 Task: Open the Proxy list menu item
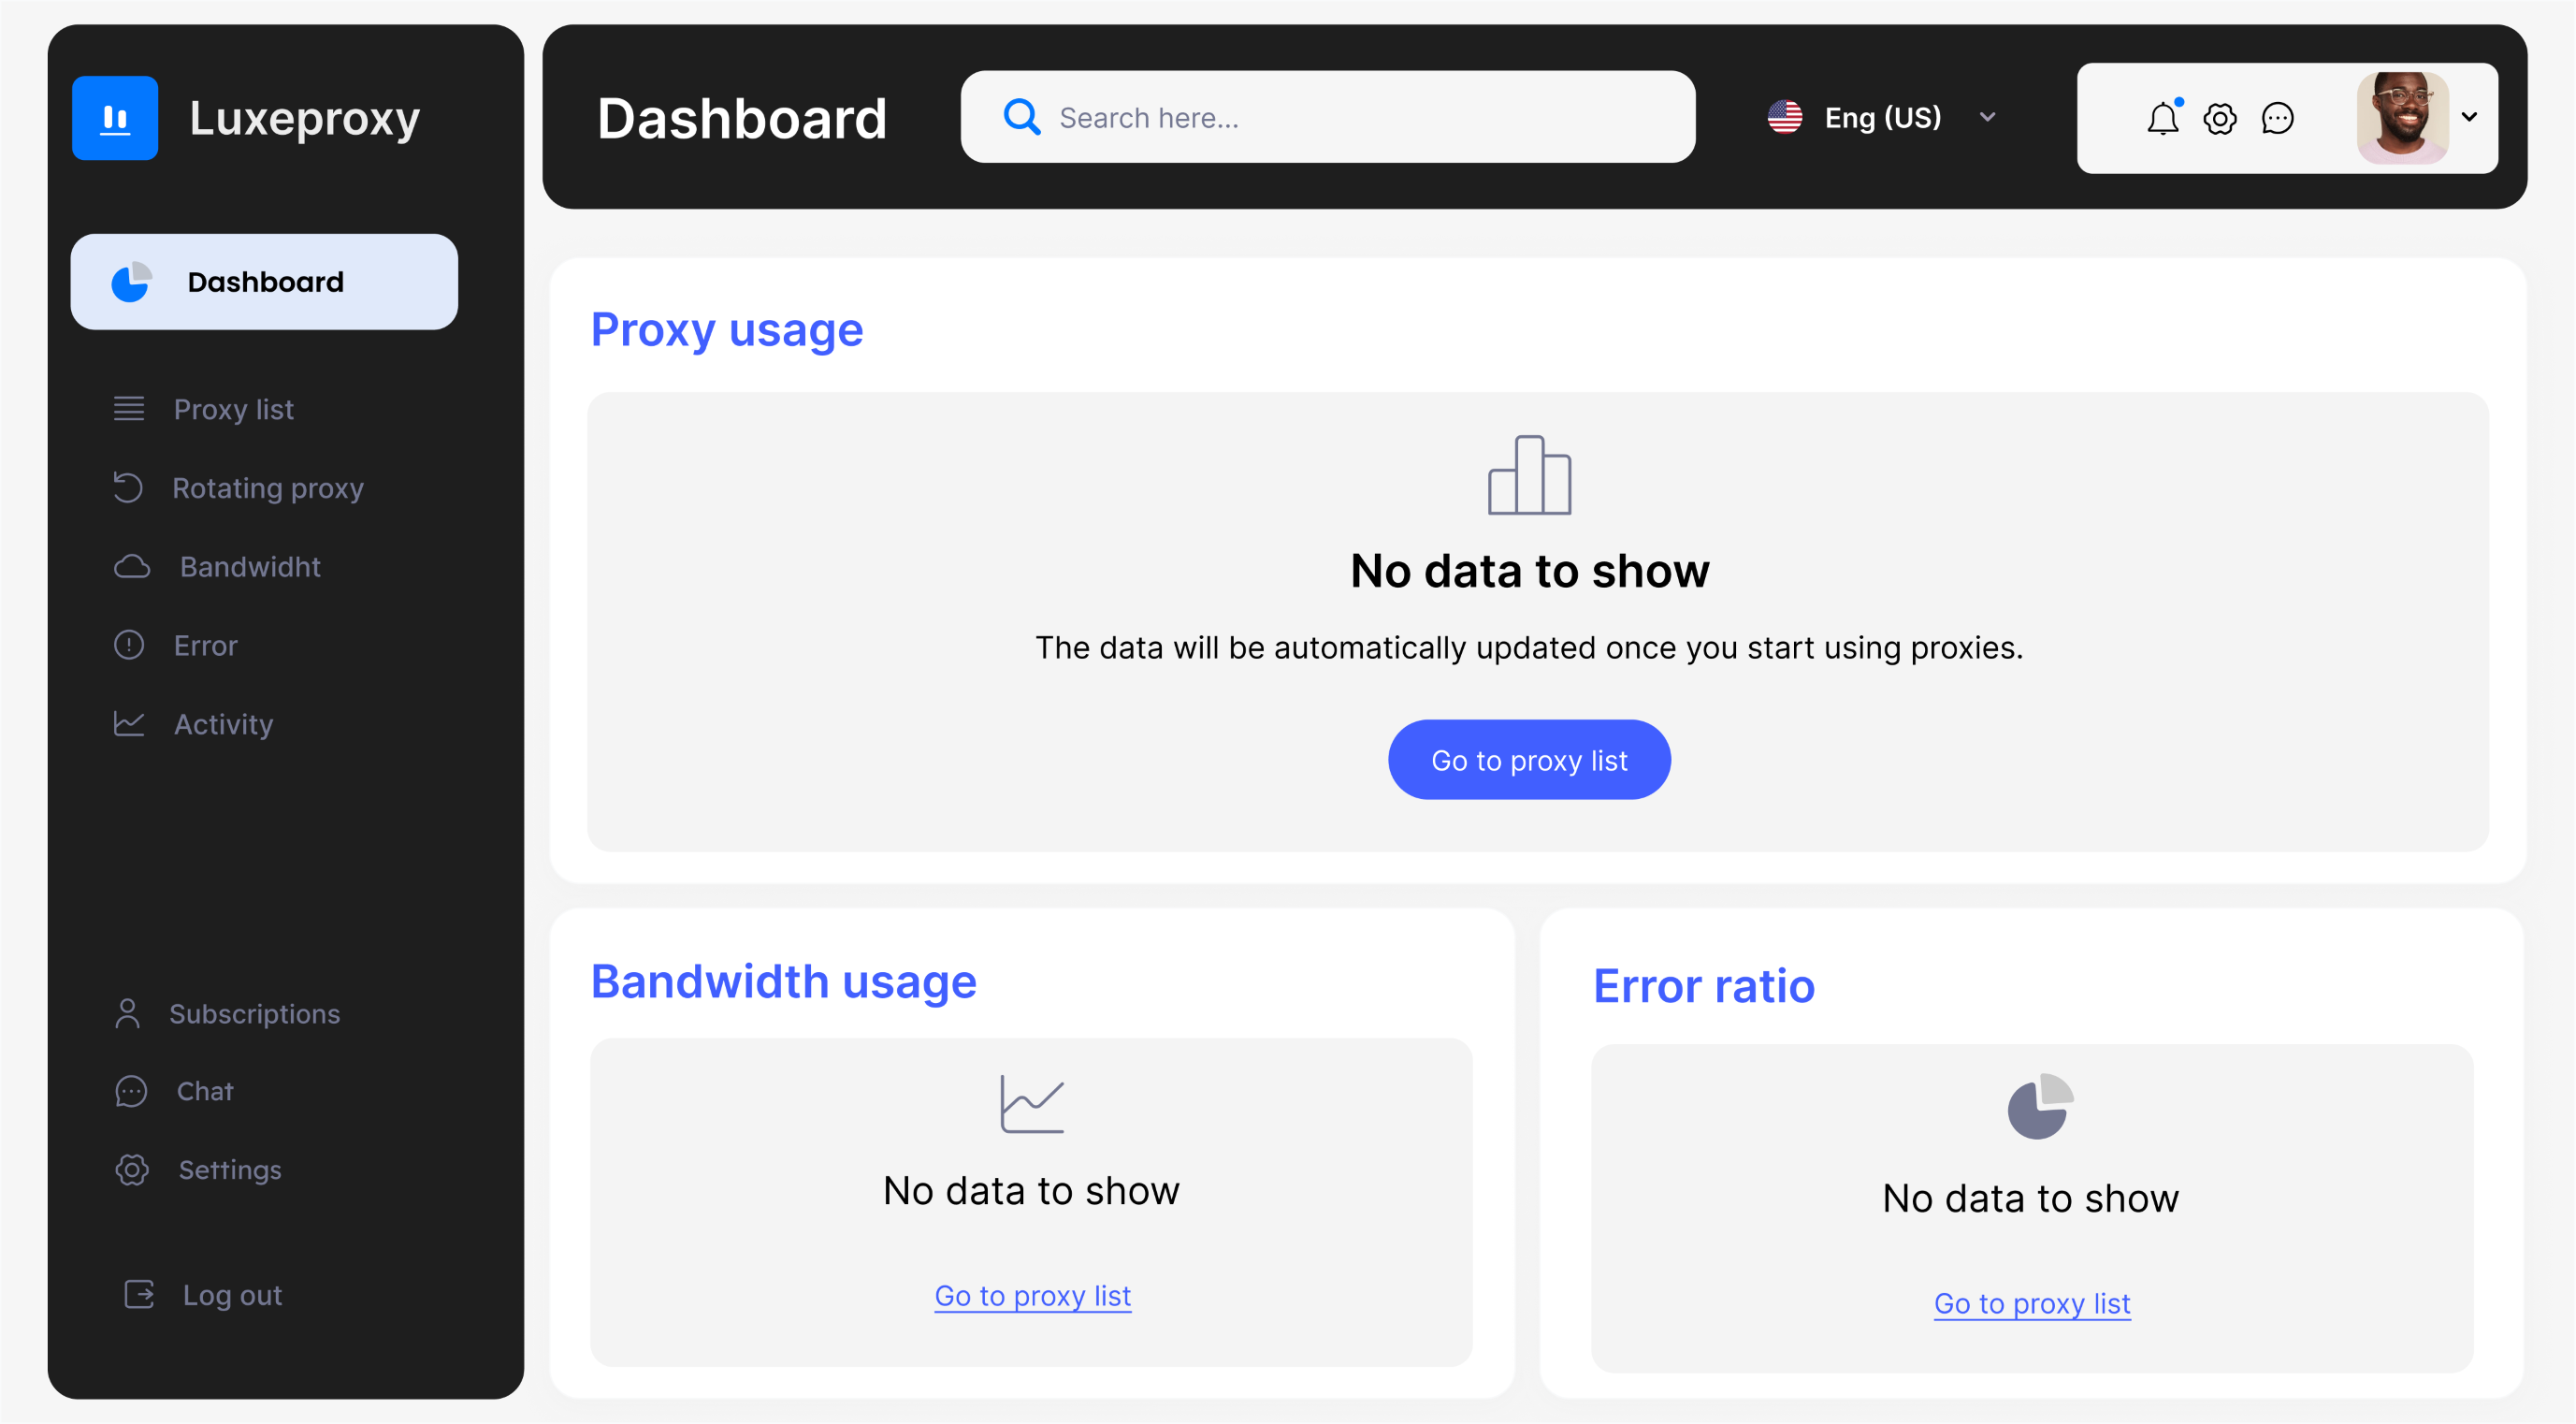coord(233,409)
